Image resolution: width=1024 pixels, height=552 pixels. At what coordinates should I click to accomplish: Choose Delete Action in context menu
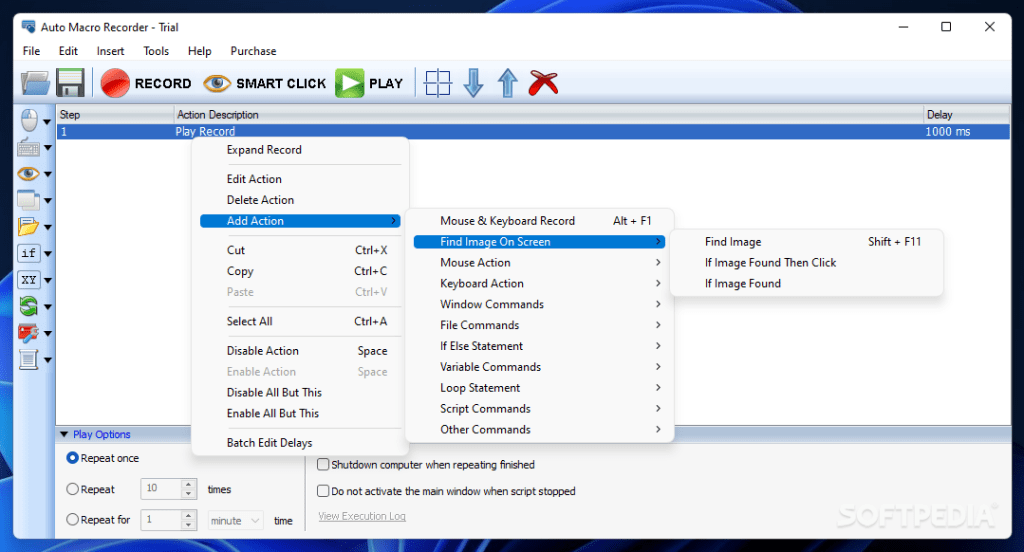pos(300,200)
